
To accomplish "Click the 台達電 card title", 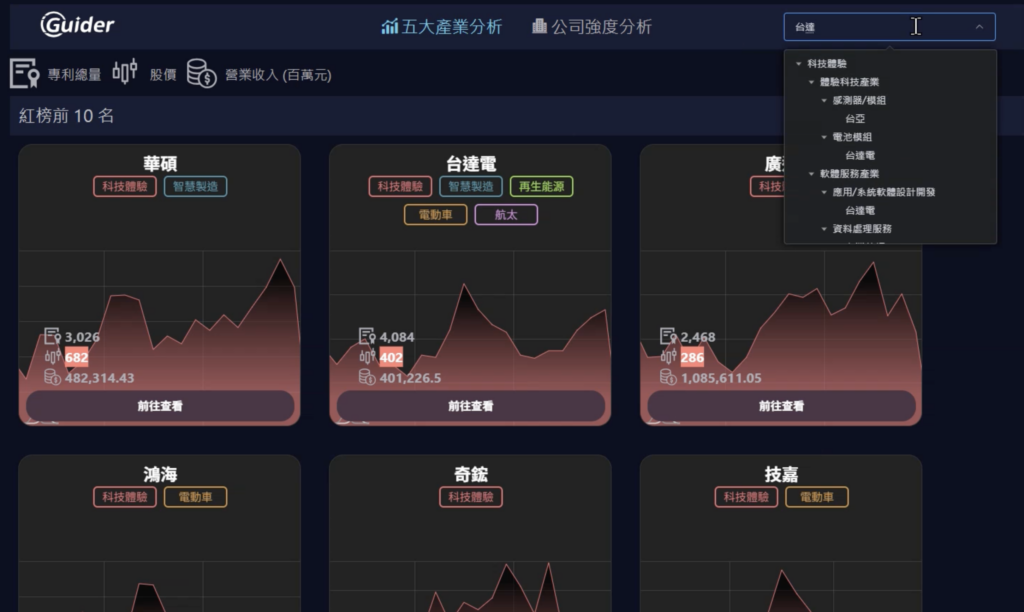I will tap(471, 163).
